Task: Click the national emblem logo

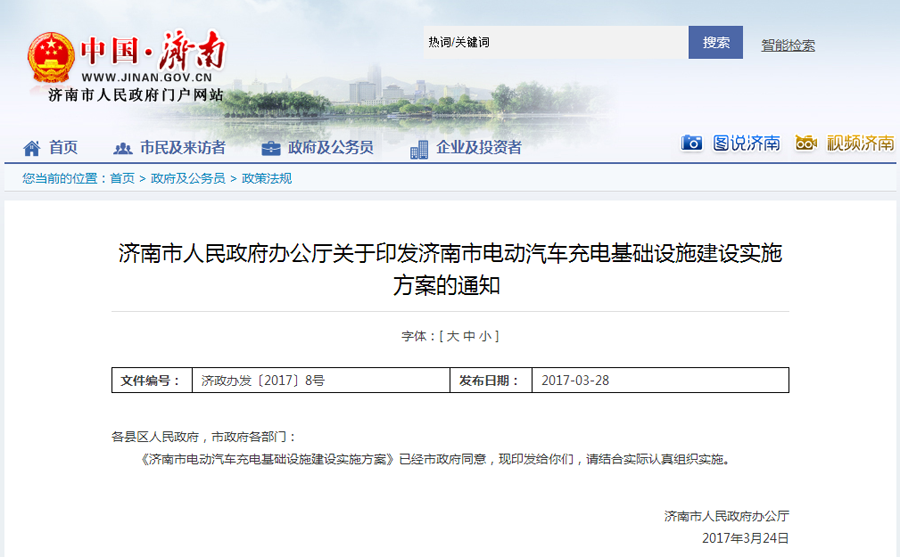Action: tap(51, 57)
